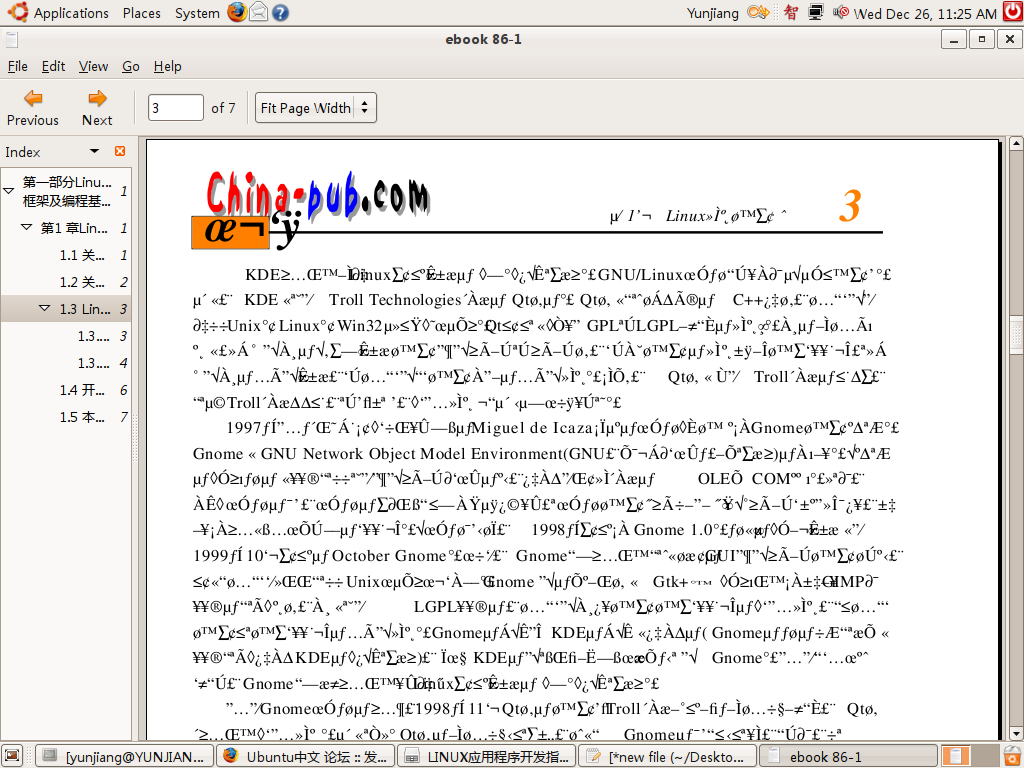Image resolution: width=1024 pixels, height=768 pixels.
Task: Click the ebook window menu icon
Action: [x=12, y=39]
